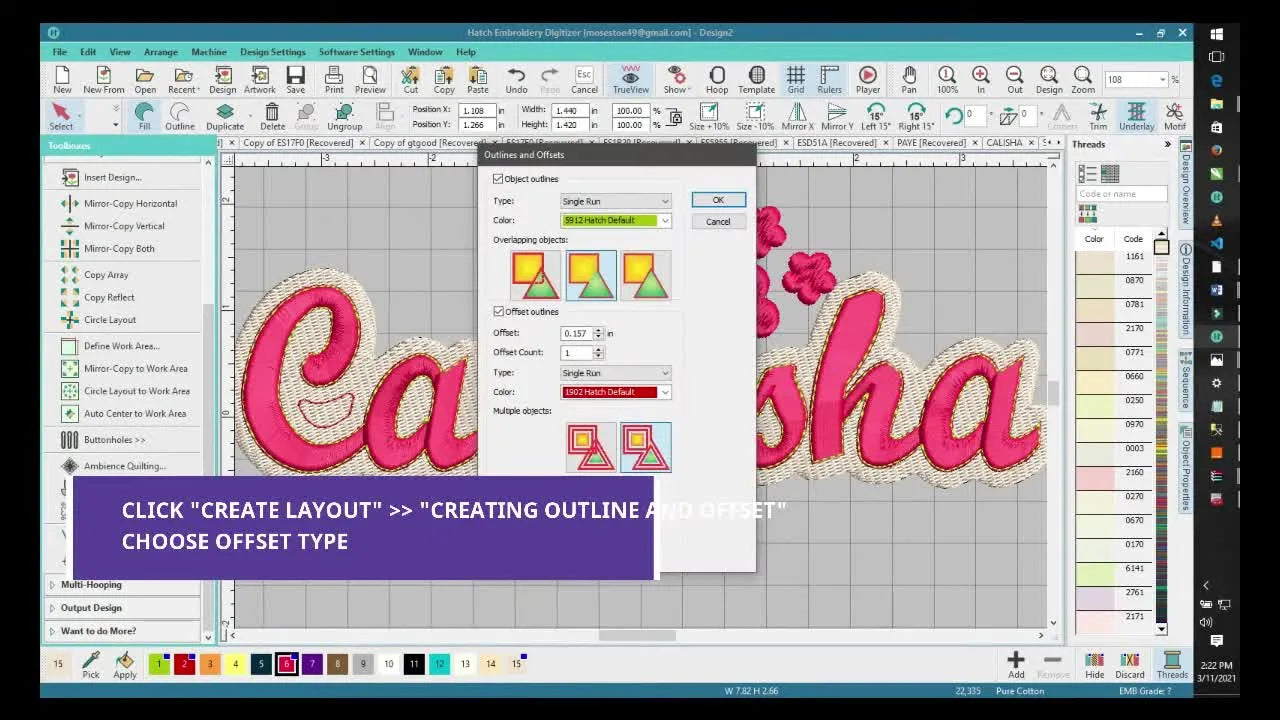
Task: Click the Duplicate tool
Action: coord(225,116)
